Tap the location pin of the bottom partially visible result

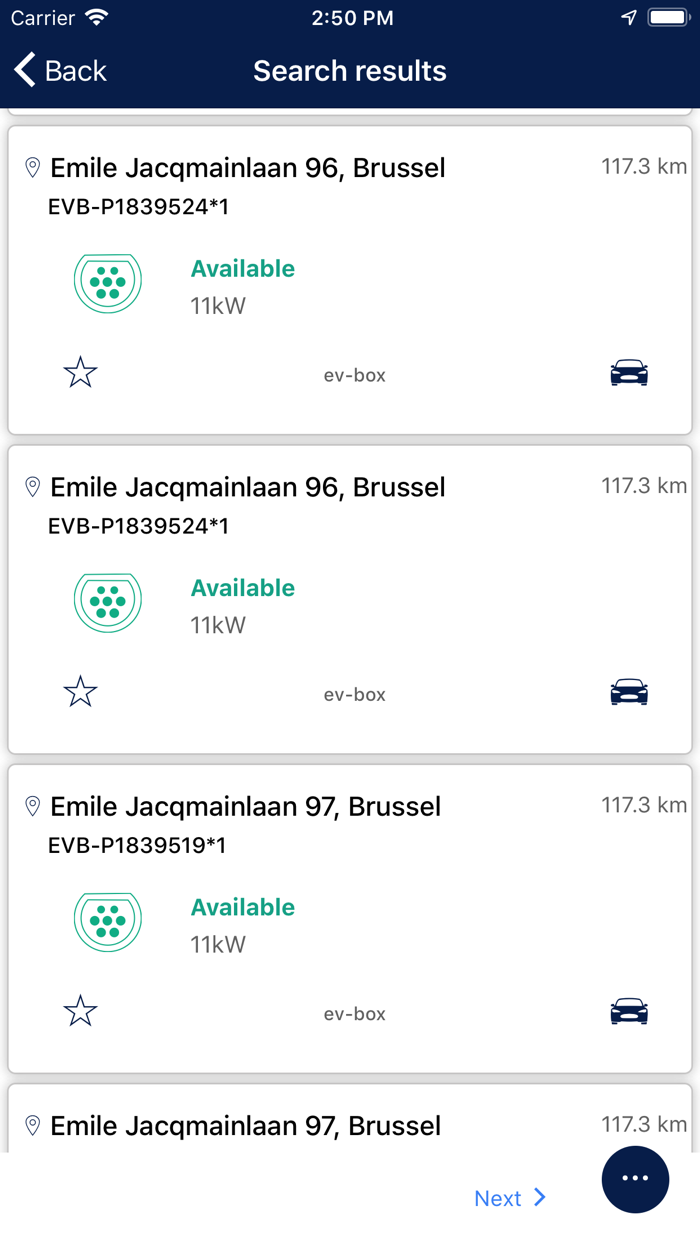click(x=31, y=1125)
